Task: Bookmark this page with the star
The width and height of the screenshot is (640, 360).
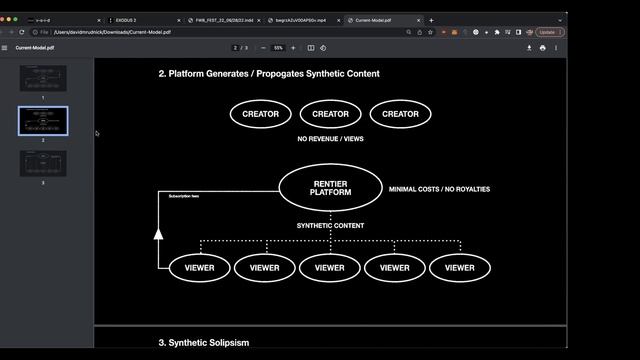Action: [430, 32]
